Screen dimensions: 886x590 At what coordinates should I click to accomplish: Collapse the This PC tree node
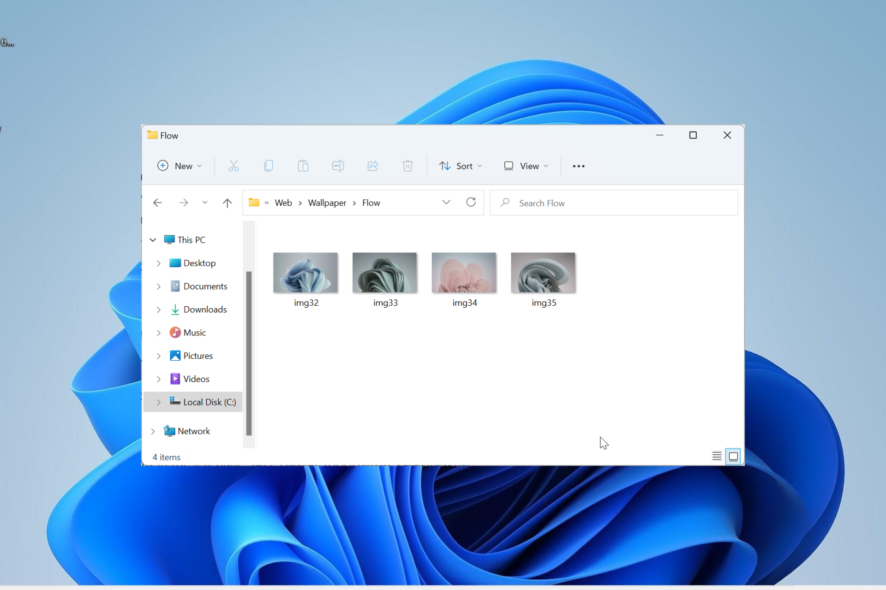click(x=153, y=240)
